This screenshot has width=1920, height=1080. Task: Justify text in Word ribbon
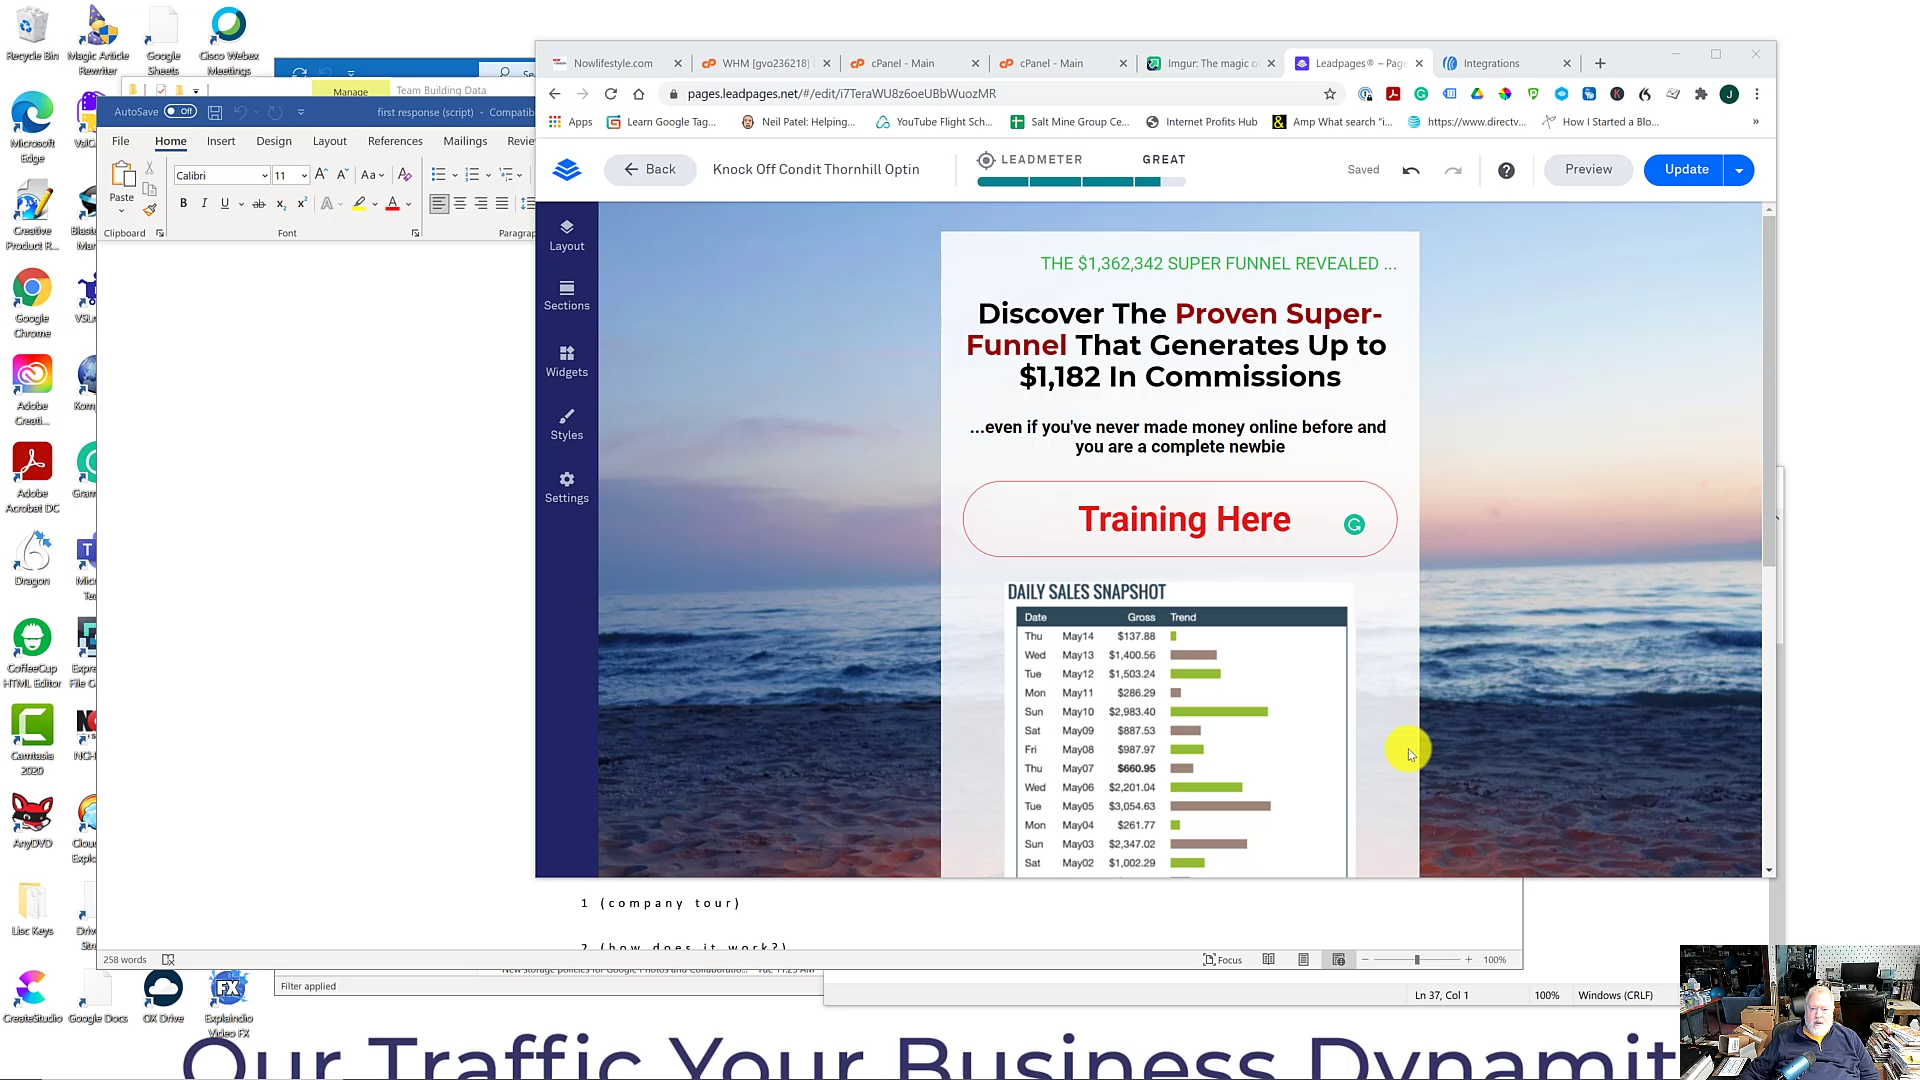click(502, 203)
